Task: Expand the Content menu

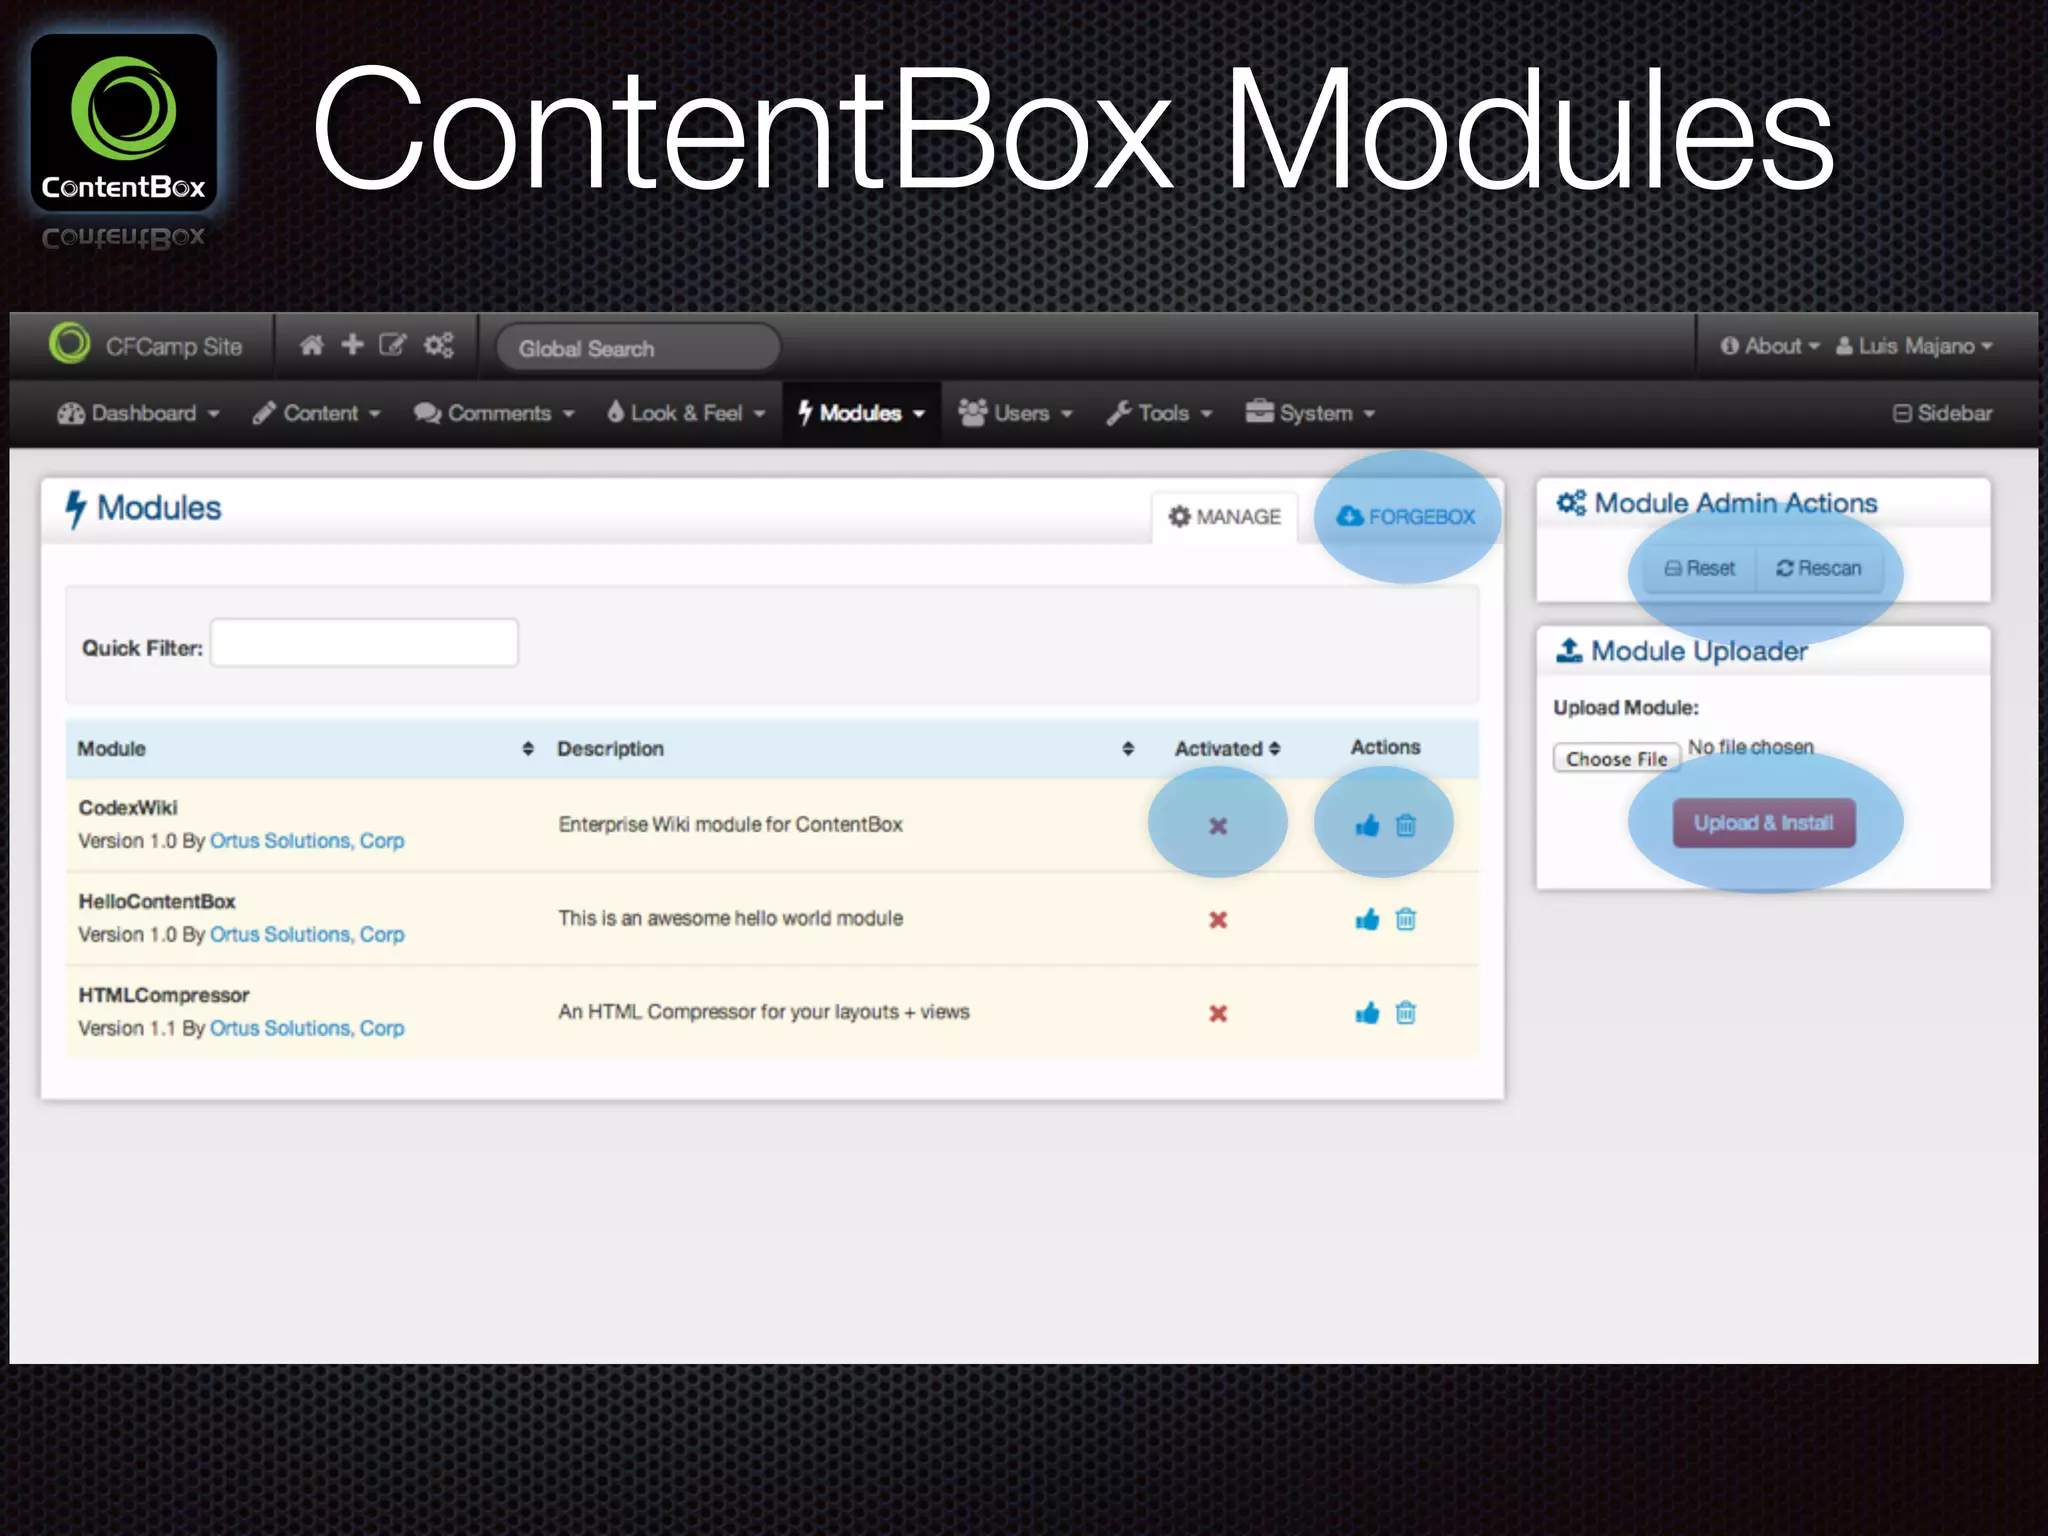Action: pos(316,414)
